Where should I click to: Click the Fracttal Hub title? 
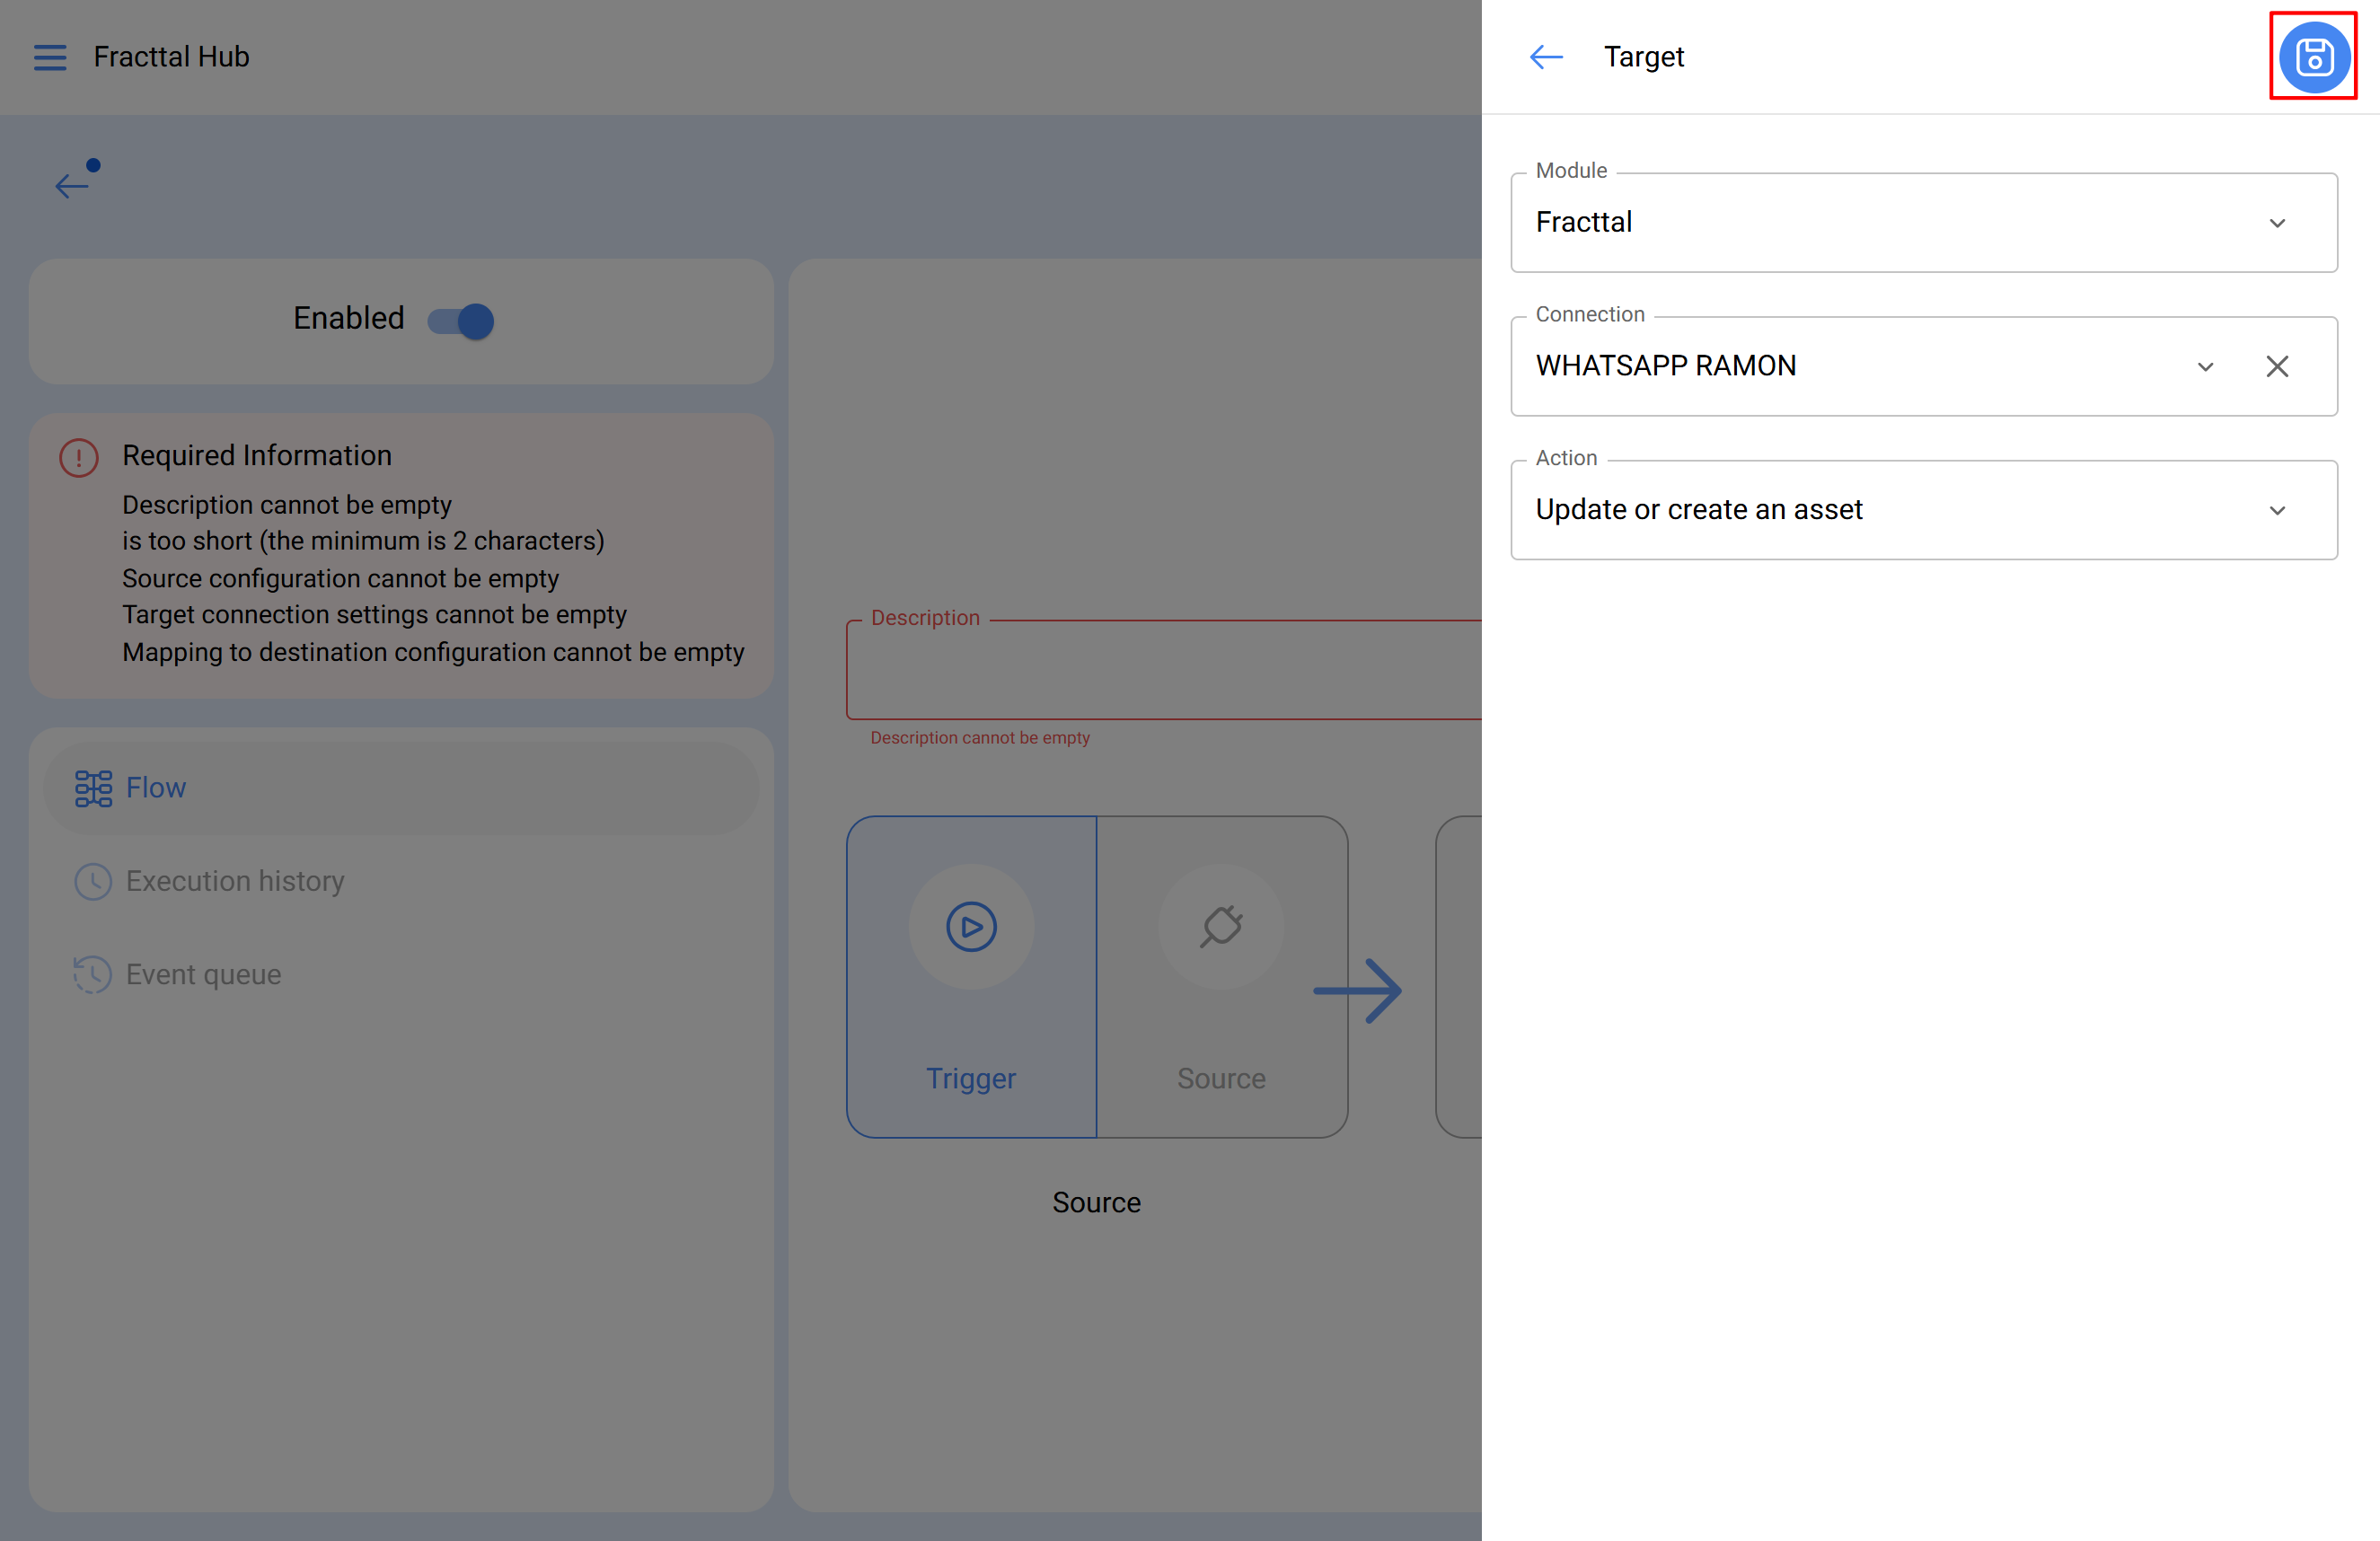pyautogui.click(x=171, y=57)
